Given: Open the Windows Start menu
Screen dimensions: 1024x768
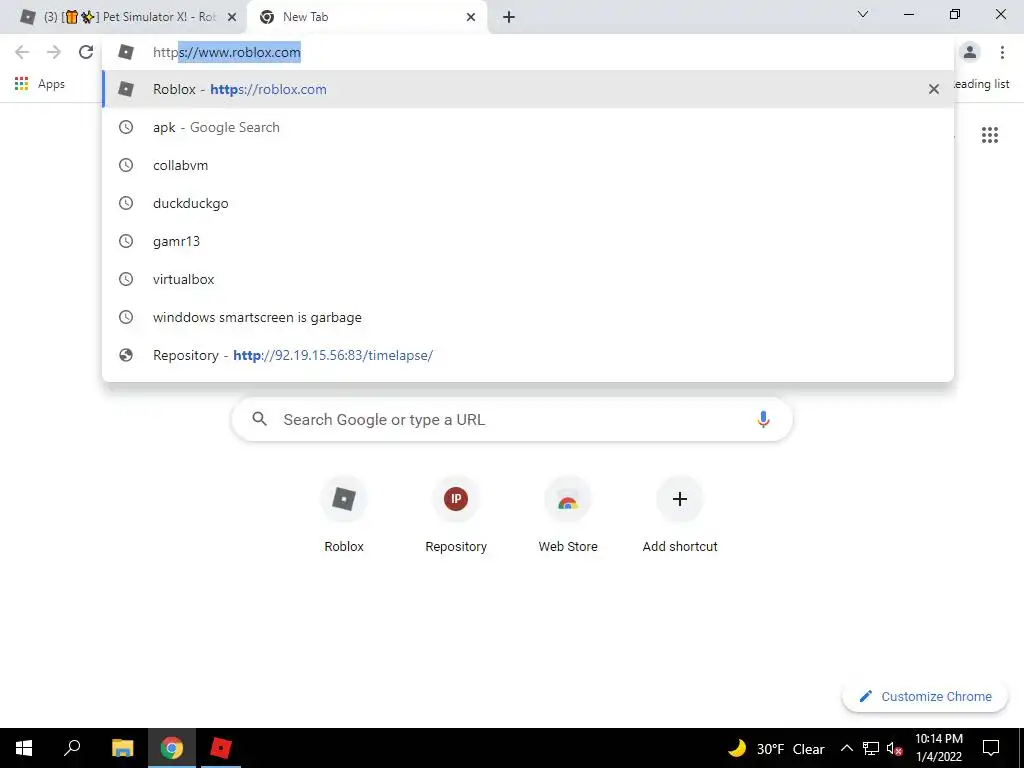Looking at the screenshot, I should click(x=24, y=748).
